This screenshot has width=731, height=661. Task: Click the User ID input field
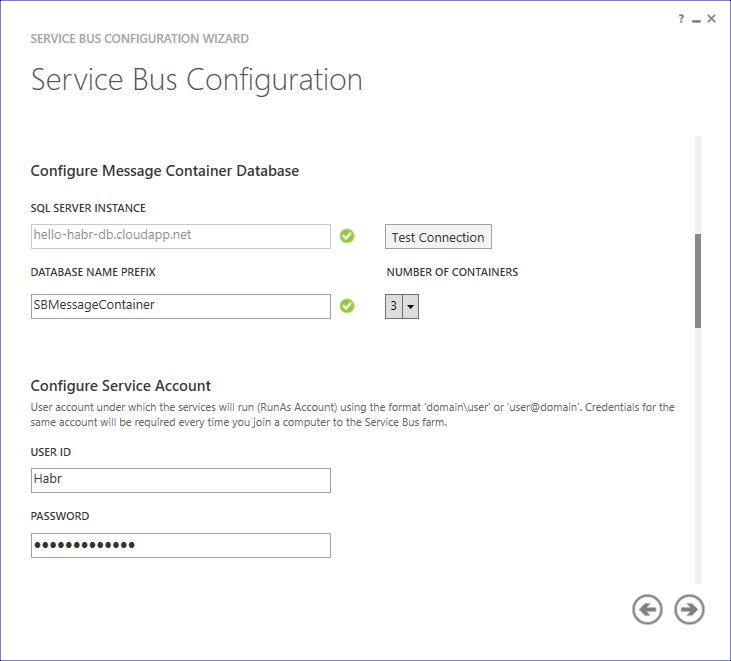181,480
